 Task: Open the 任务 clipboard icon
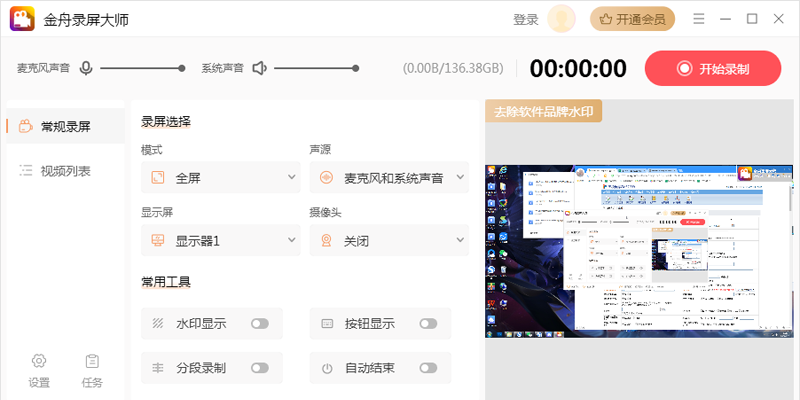tap(92, 361)
